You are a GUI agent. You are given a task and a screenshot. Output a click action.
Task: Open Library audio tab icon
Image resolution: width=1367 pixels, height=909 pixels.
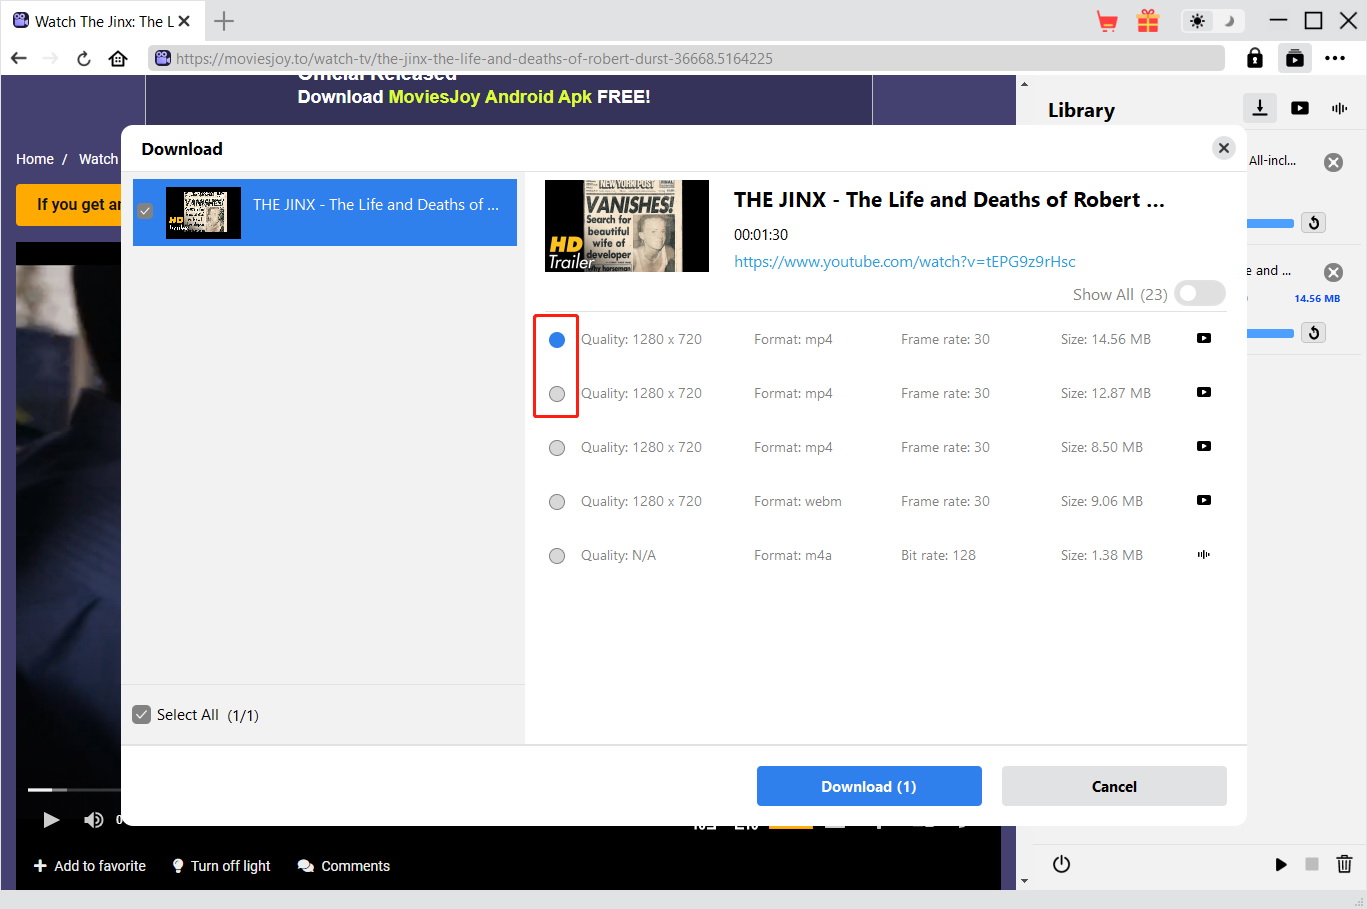click(x=1340, y=108)
